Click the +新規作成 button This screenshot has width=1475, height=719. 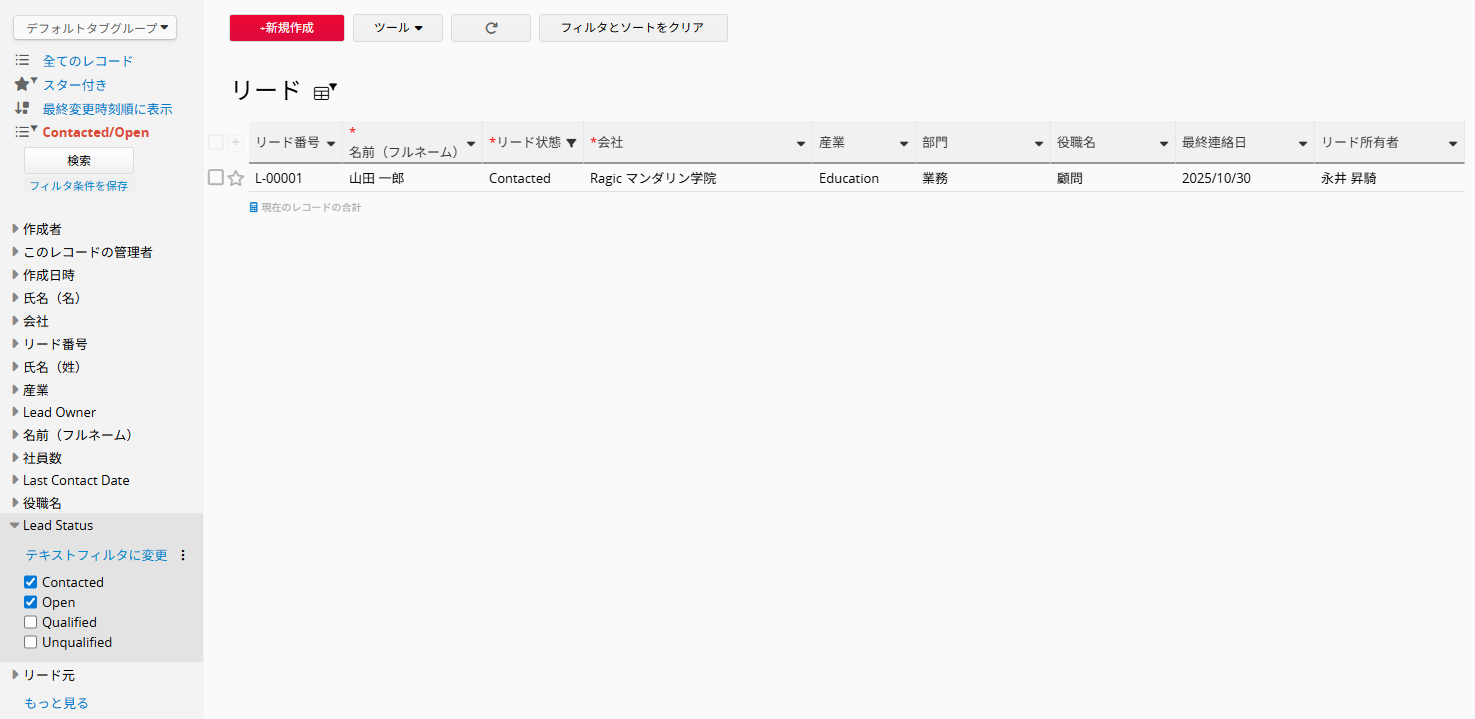click(x=287, y=28)
